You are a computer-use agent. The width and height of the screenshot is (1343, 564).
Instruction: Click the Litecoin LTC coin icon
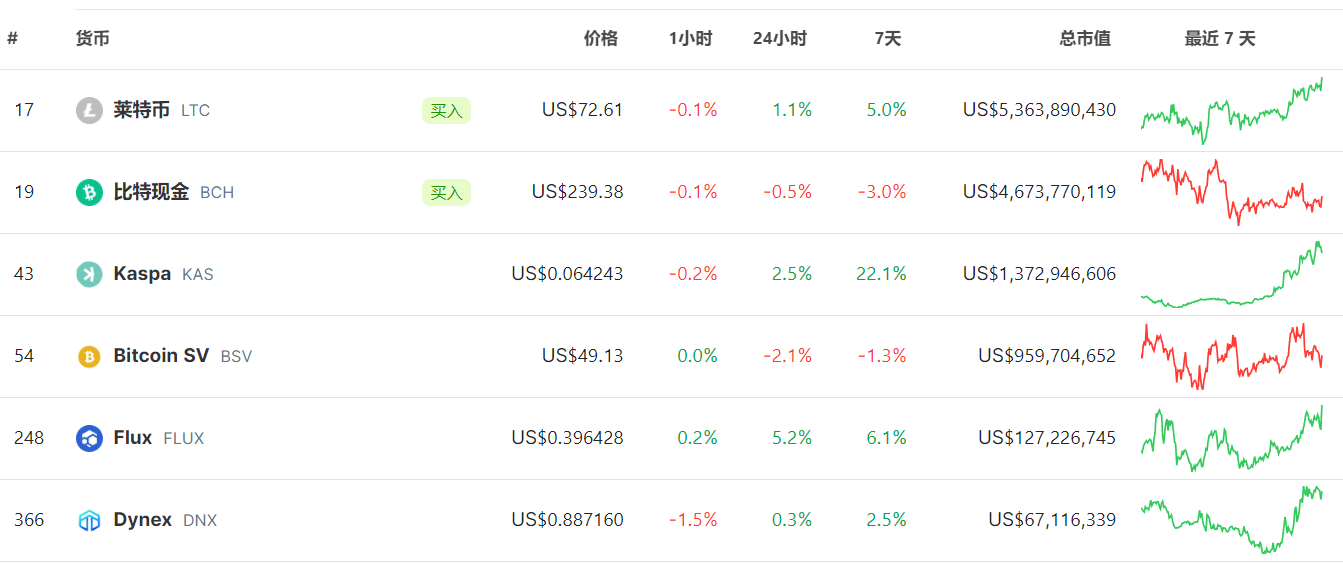89,110
